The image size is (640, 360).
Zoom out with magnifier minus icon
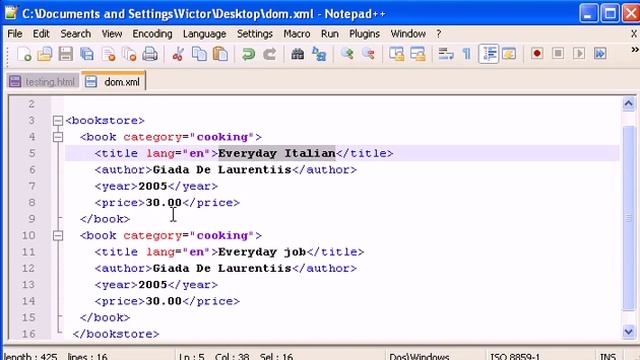(x=368, y=54)
